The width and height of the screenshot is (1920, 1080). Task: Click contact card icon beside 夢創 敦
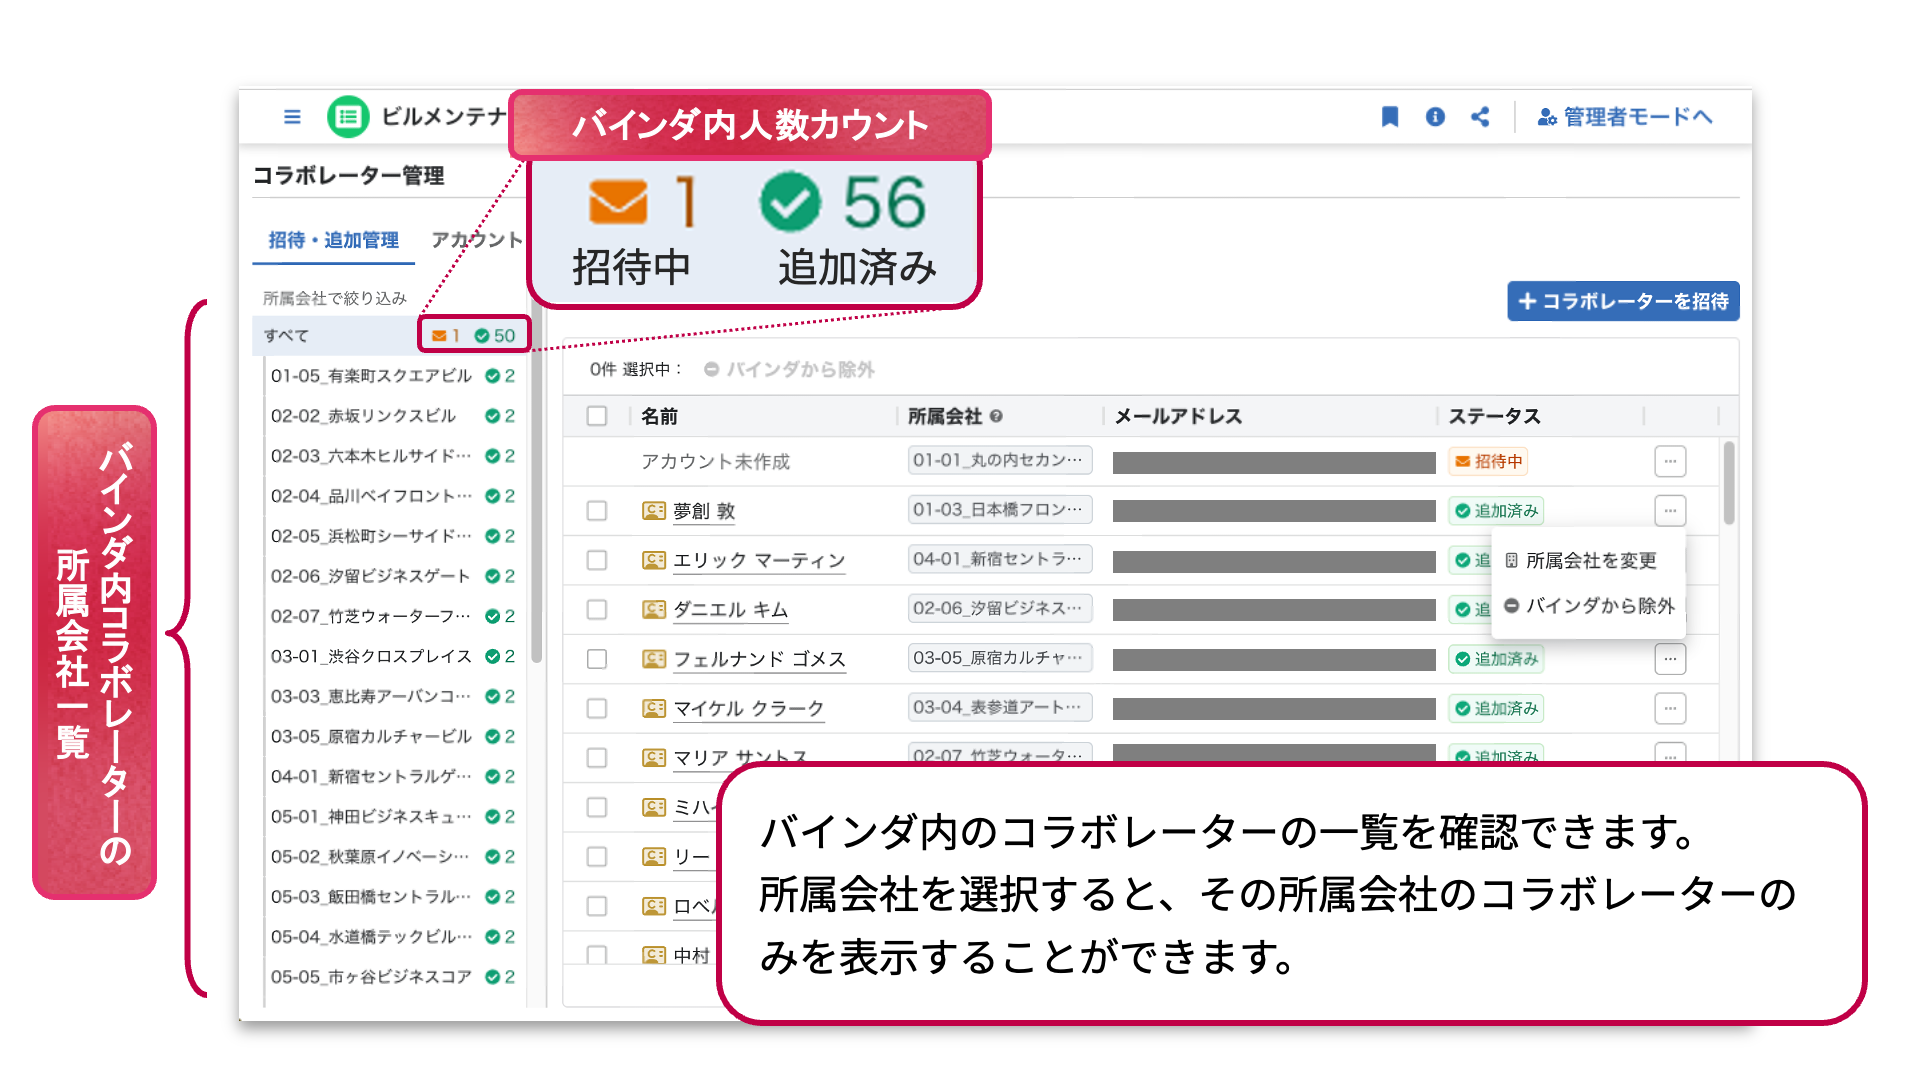point(653,511)
